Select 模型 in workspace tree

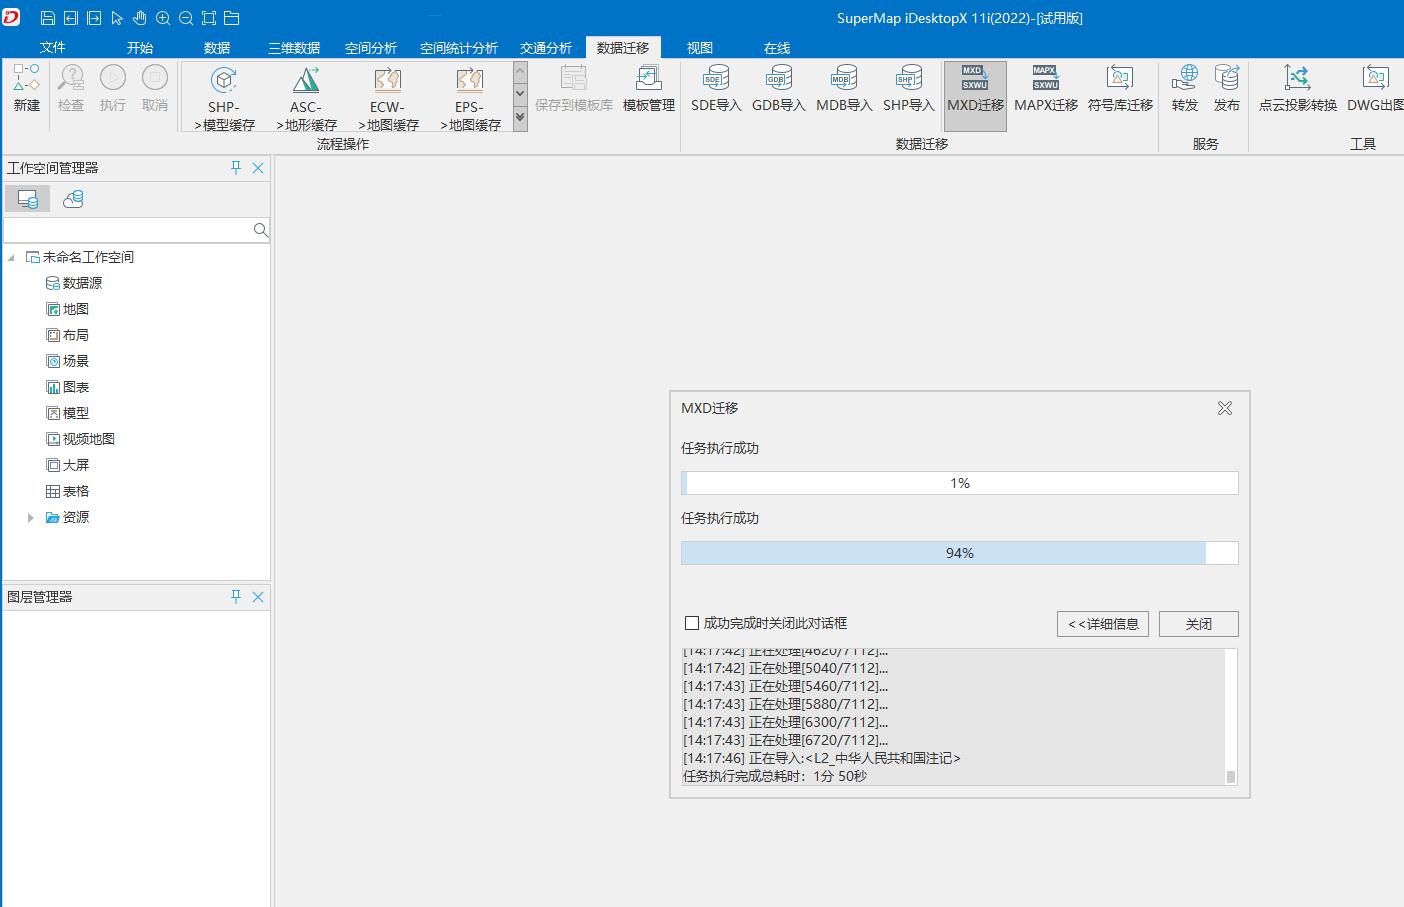(68, 413)
